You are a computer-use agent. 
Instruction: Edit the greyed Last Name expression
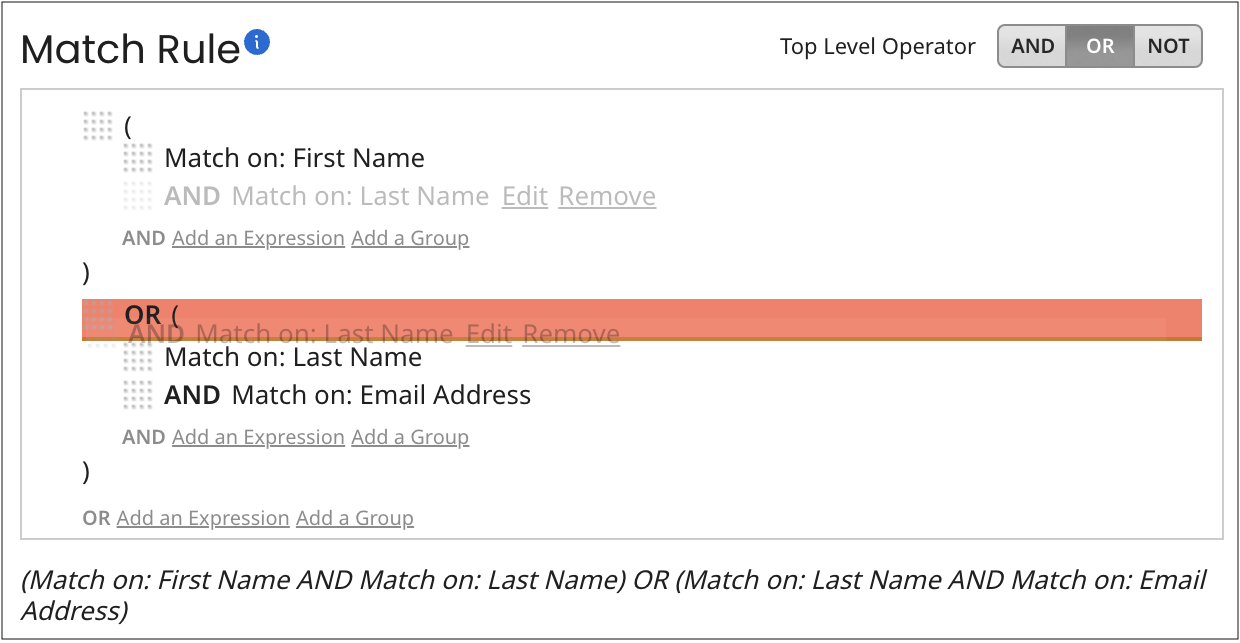point(524,196)
